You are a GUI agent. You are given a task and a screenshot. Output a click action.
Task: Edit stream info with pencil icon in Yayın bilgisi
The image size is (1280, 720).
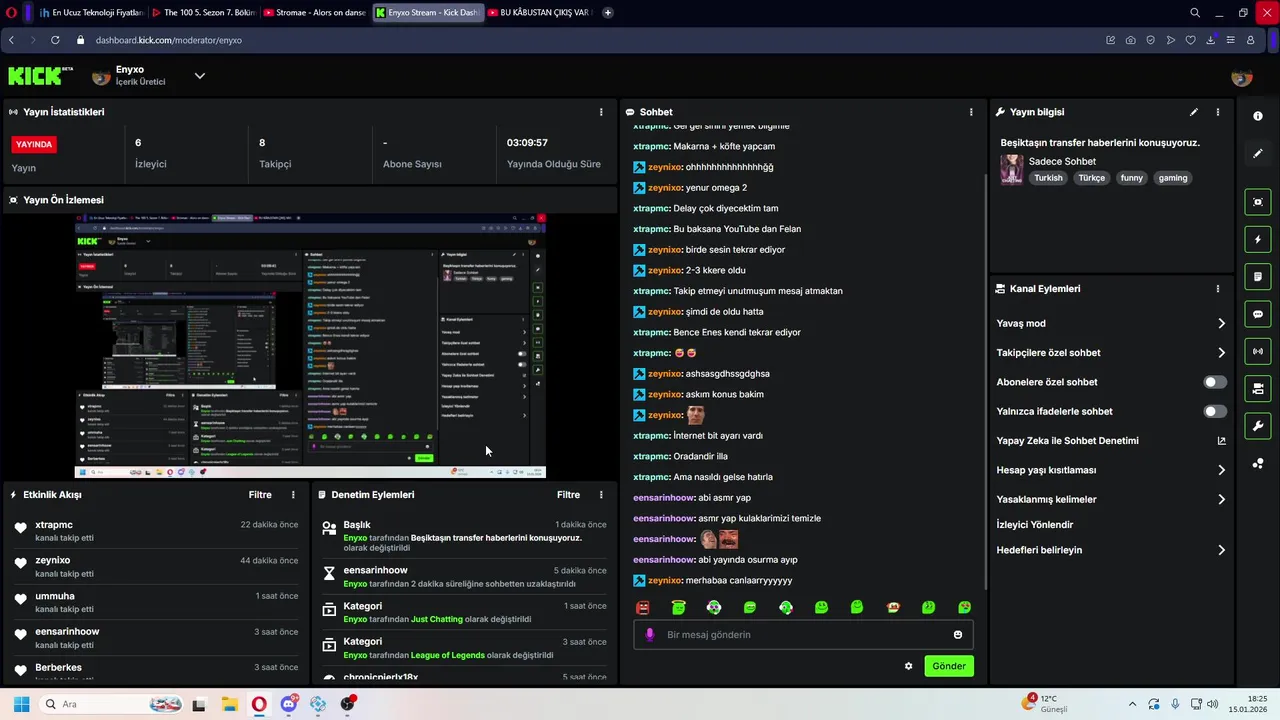pos(1194,112)
